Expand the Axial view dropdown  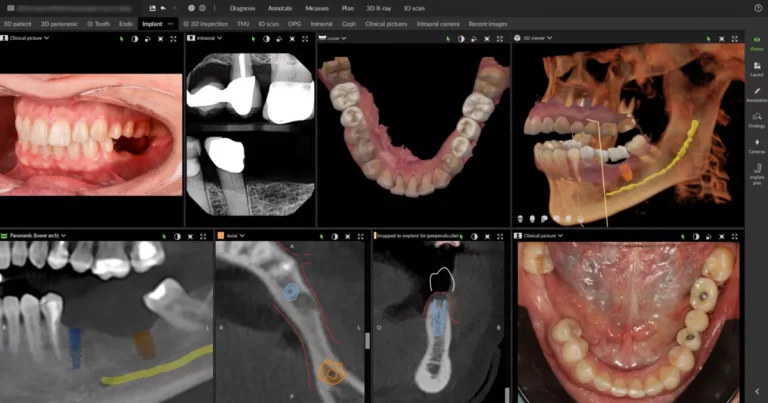244,236
